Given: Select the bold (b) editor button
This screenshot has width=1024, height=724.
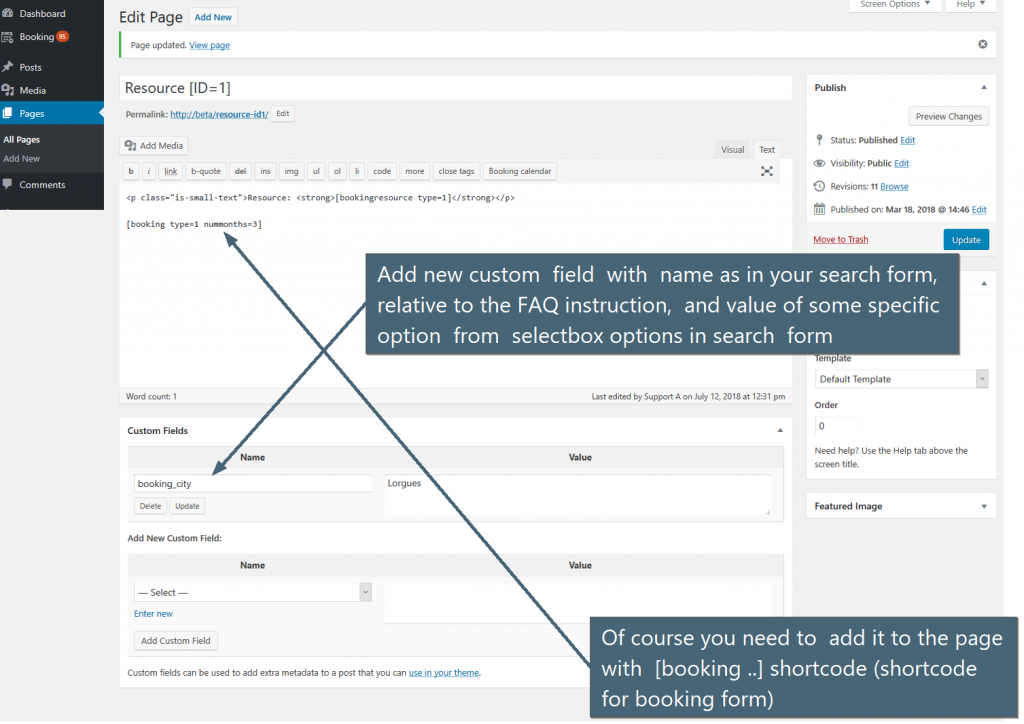Looking at the screenshot, I should coord(130,170).
